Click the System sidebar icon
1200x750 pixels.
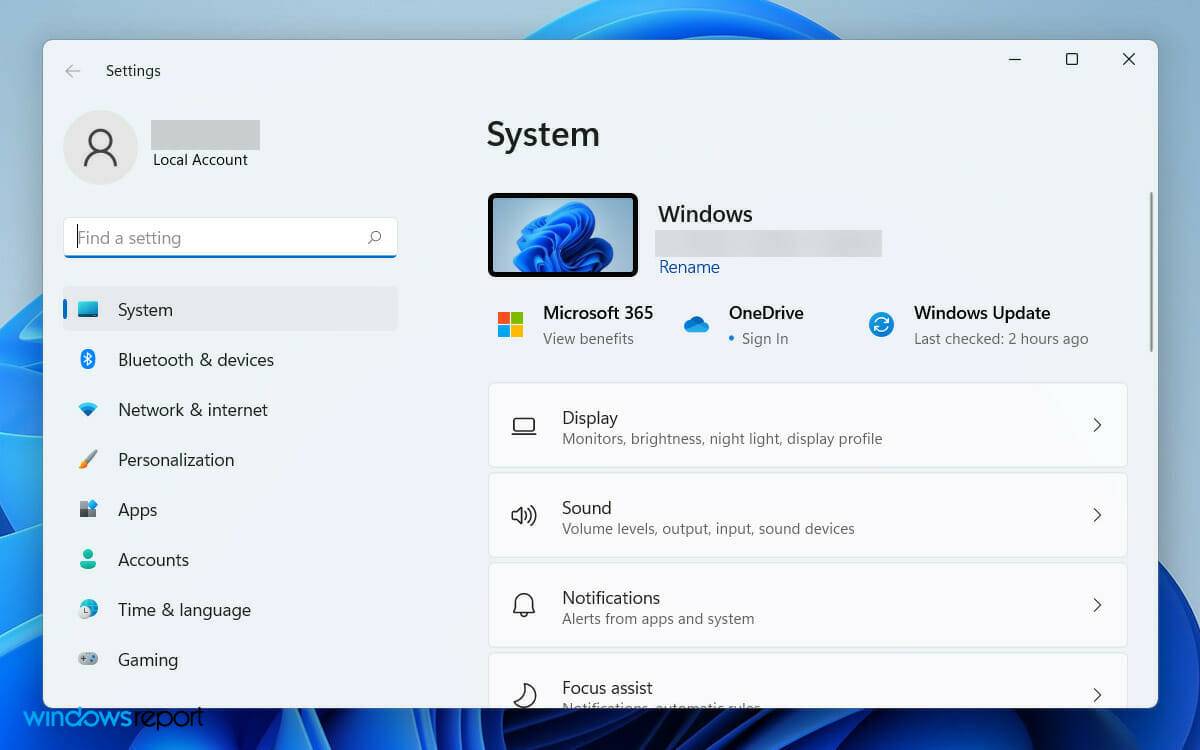[90, 310]
